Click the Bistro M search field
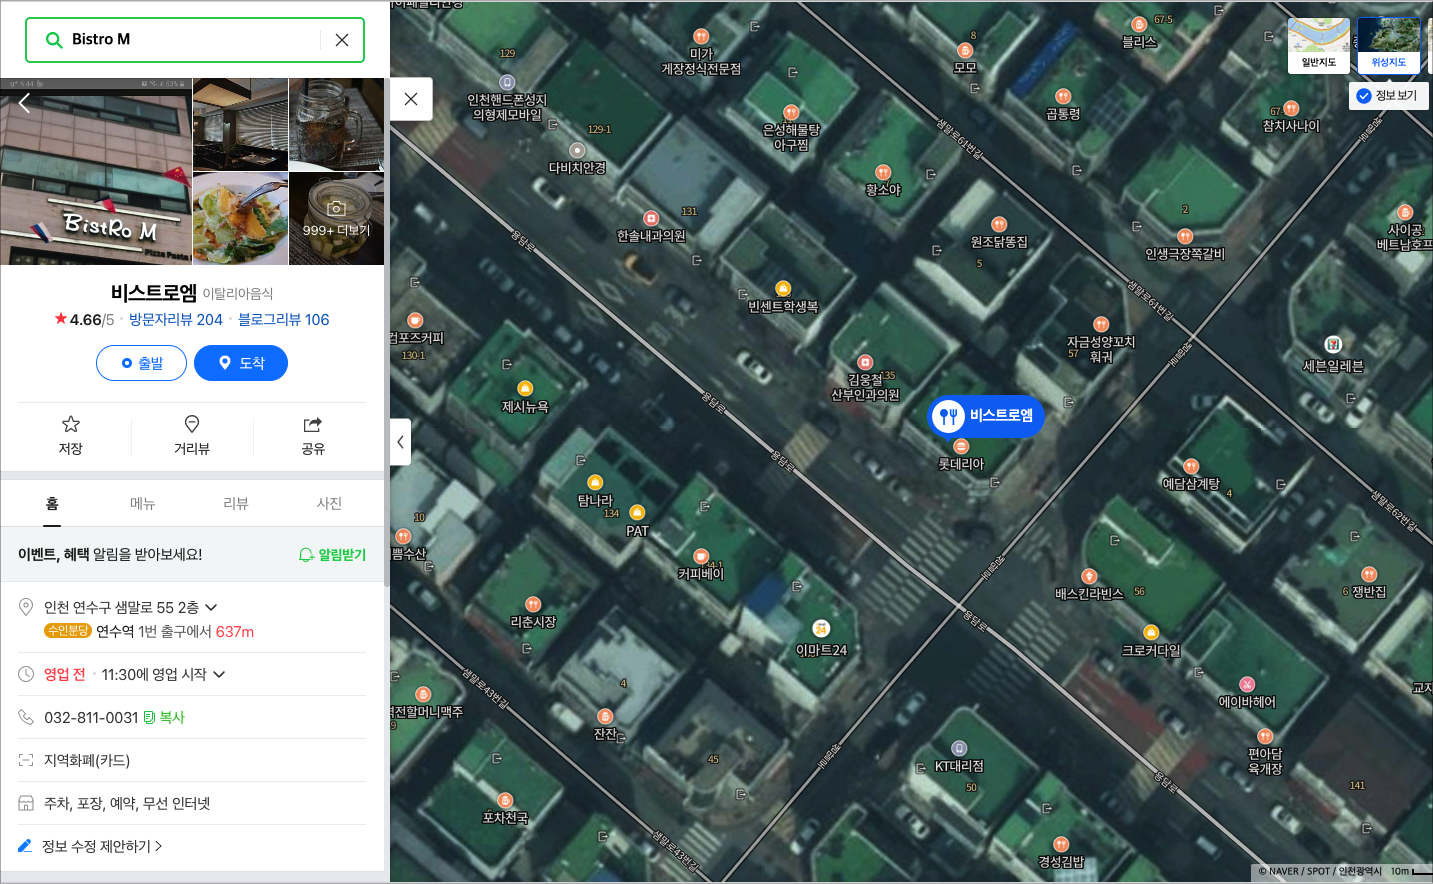This screenshot has width=1433, height=884. [x=195, y=40]
